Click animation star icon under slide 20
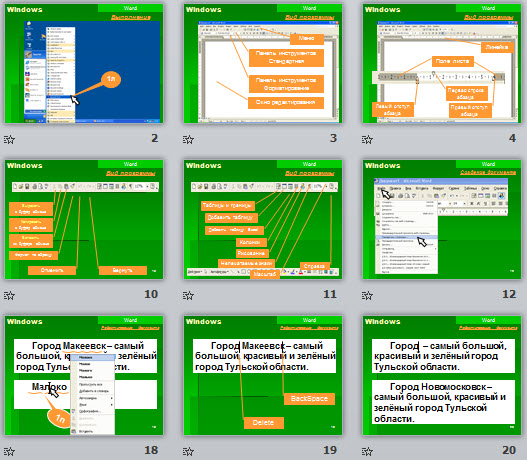This screenshot has width=527, height=460. pyautogui.click(x=367, y=451)
